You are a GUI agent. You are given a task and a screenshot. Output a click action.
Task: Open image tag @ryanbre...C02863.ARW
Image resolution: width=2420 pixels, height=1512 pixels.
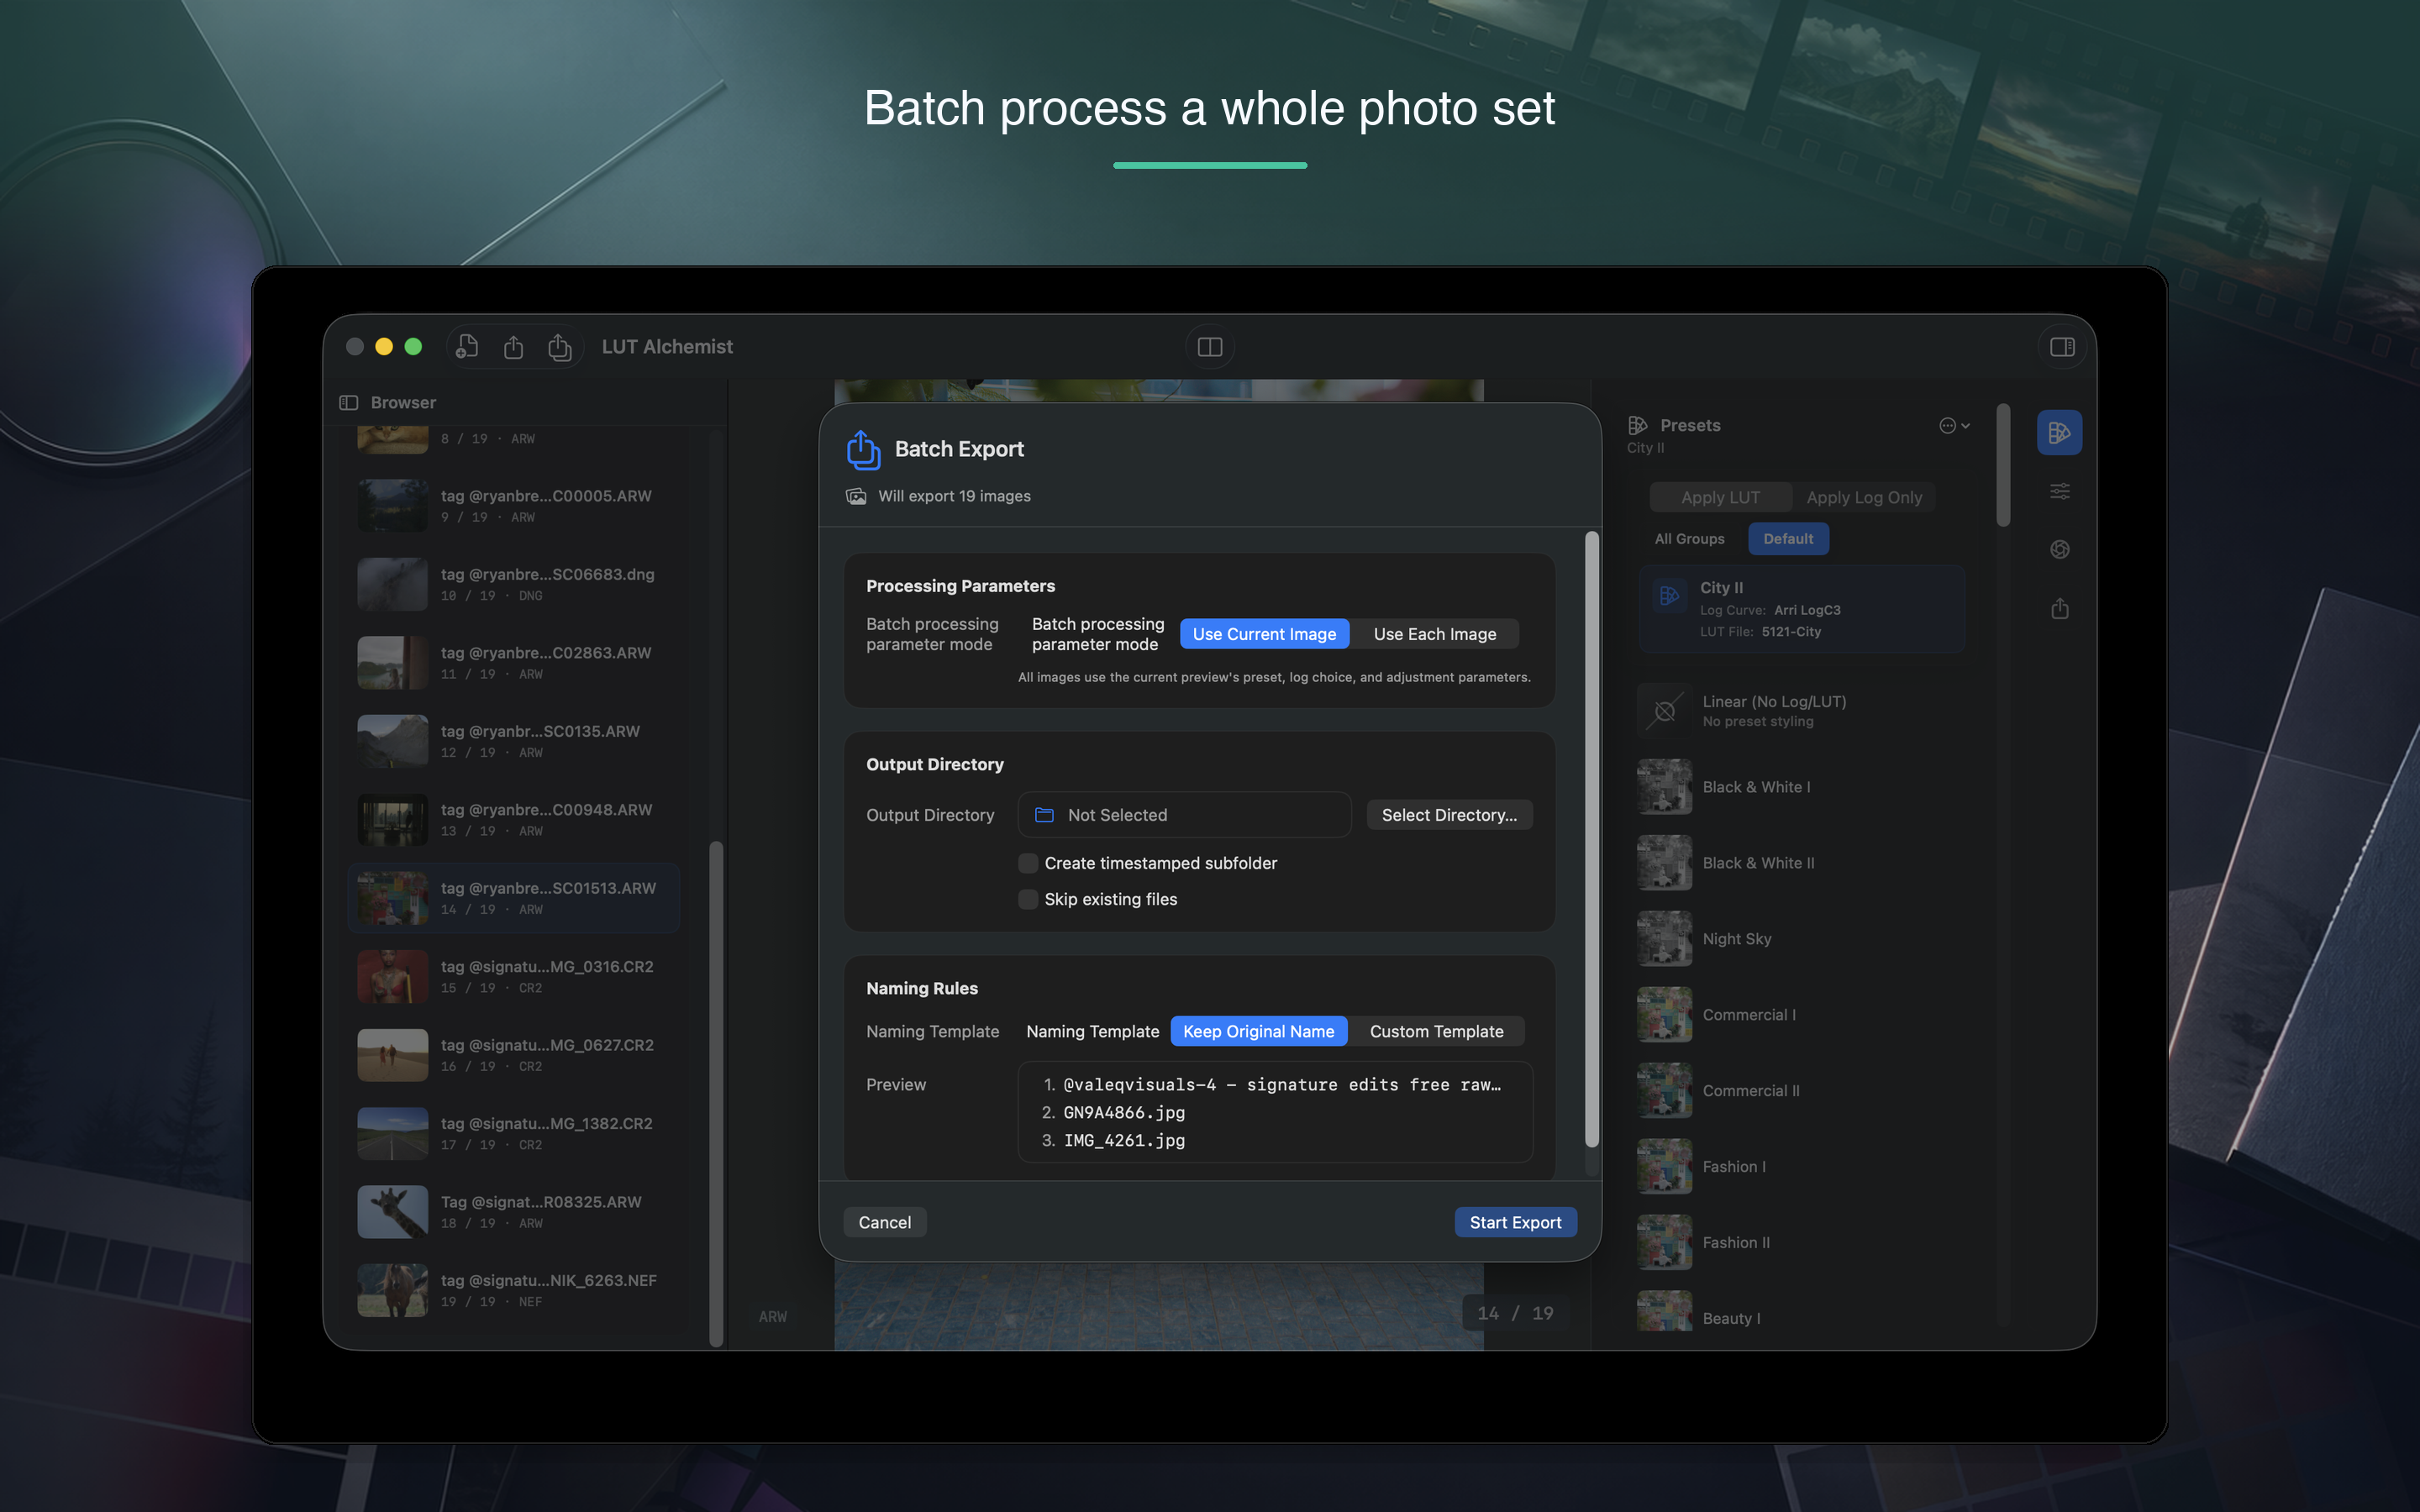tap(513, 662)
